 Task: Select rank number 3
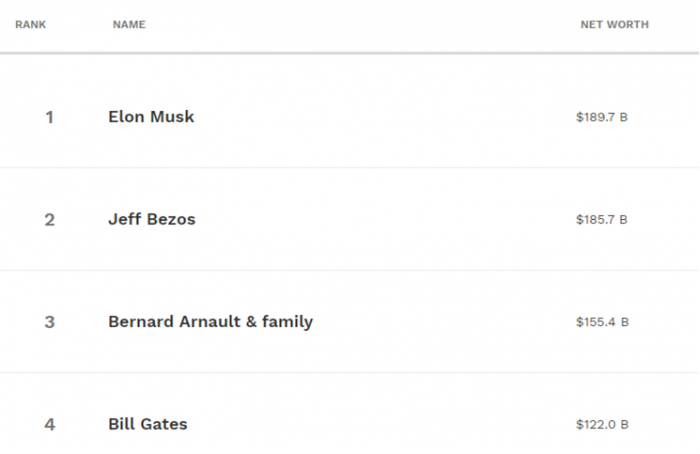click(49, 323)
